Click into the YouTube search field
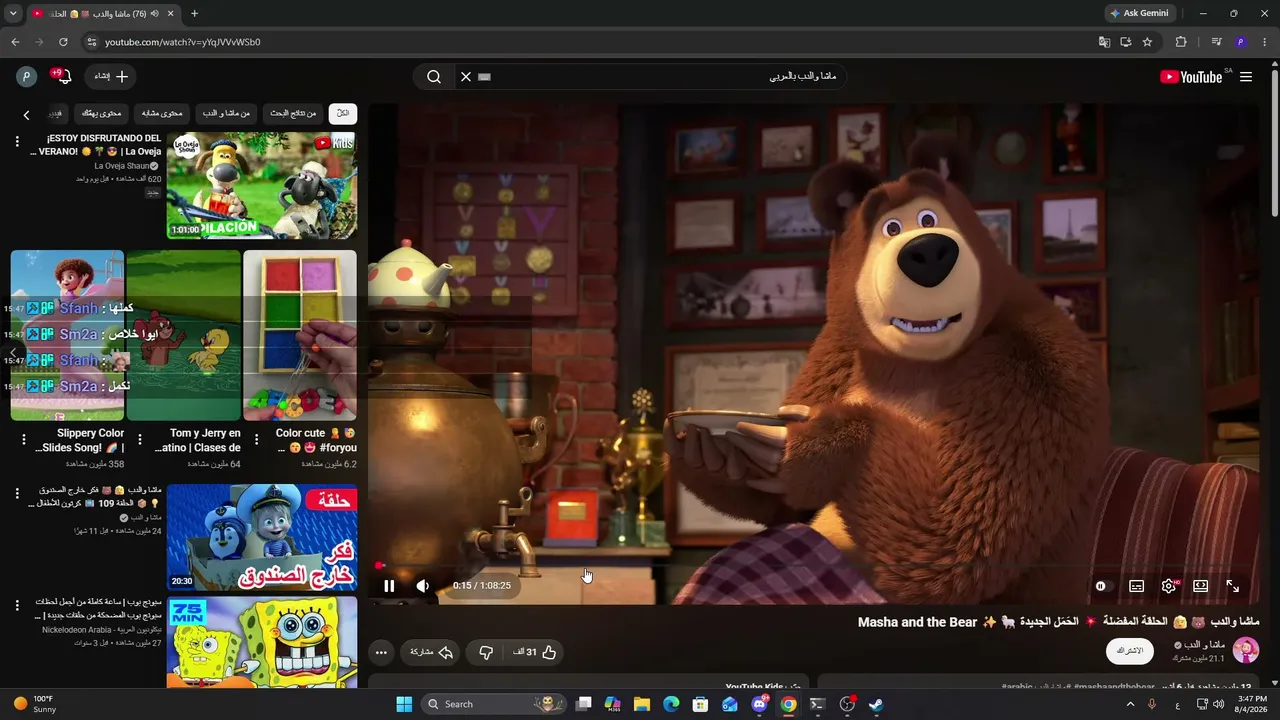 click(660, 77)
